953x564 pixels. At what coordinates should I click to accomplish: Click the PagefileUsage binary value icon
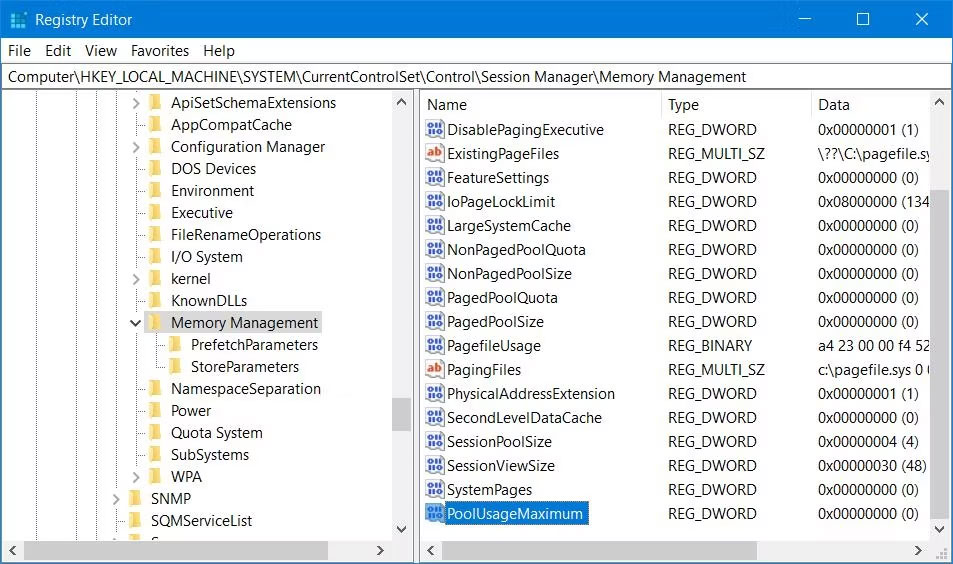[x=434, y=346]
